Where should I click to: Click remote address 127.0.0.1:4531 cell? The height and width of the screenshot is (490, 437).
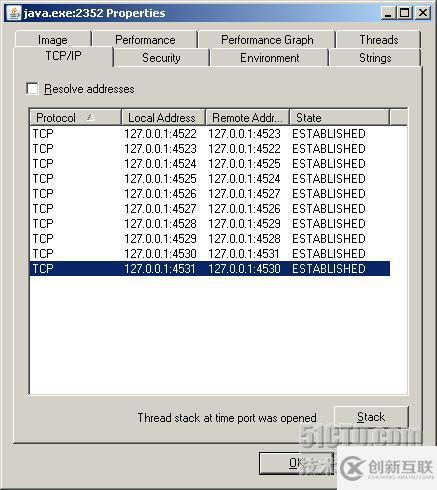point(244,254)
